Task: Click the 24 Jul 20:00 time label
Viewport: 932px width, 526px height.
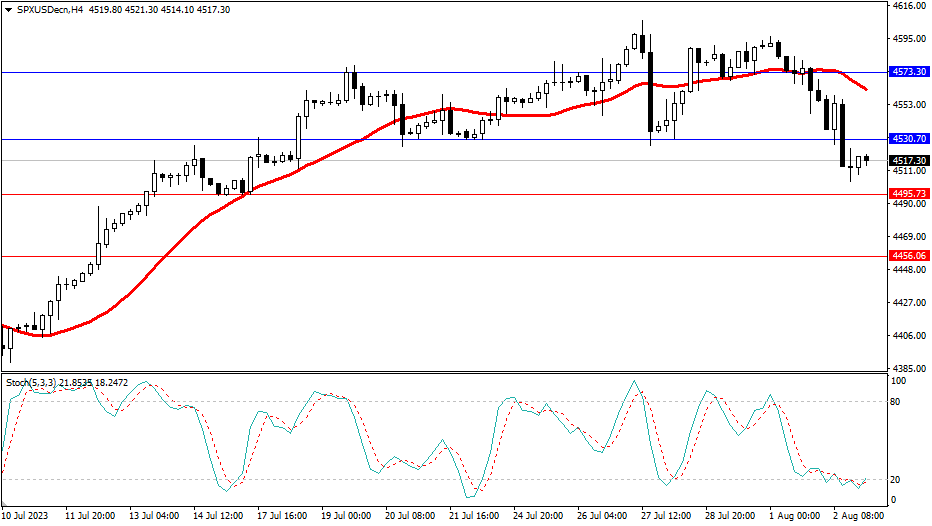Action: [538, 516]
